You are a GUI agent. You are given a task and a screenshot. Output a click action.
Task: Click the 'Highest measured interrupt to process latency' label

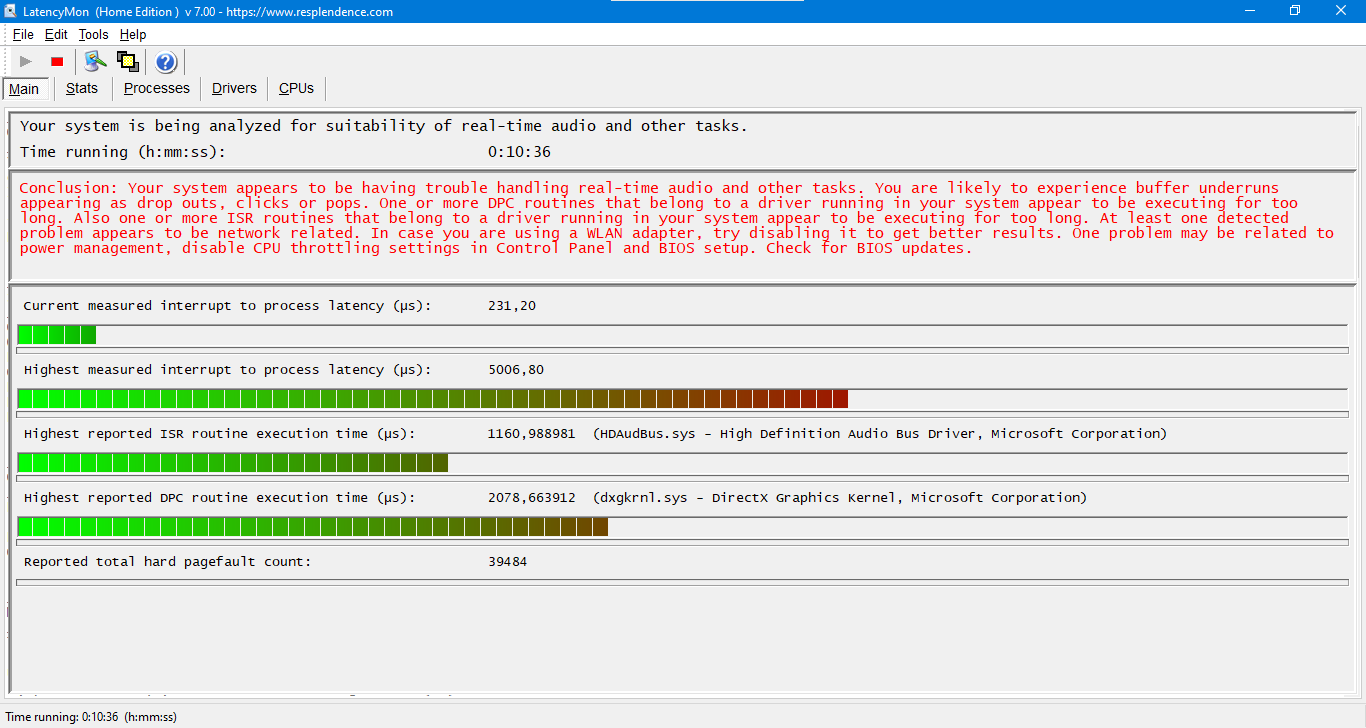[x=227, y=370]
